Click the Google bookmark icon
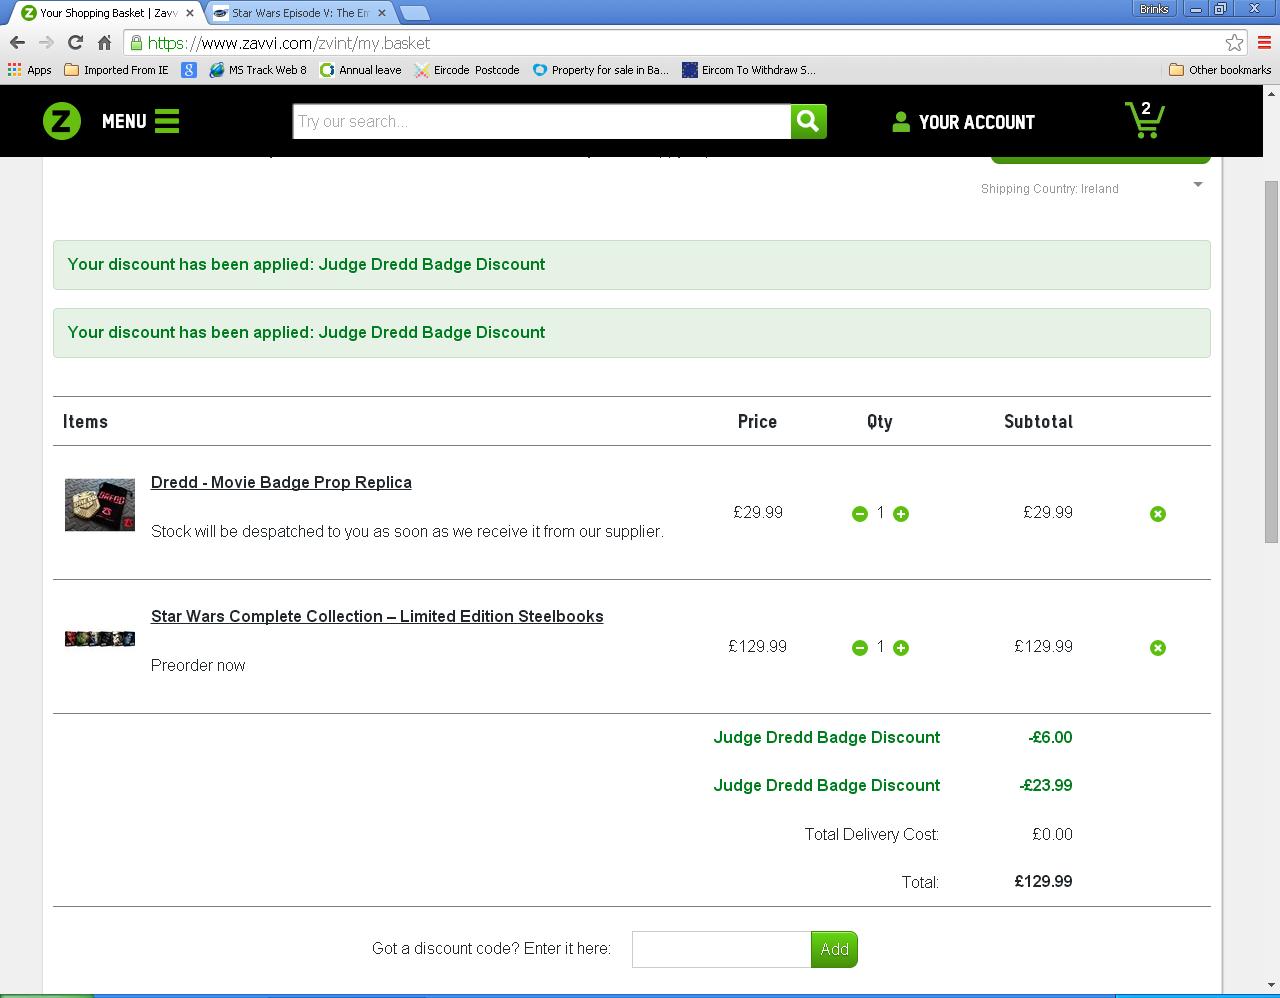 click(x=189, y=70)
